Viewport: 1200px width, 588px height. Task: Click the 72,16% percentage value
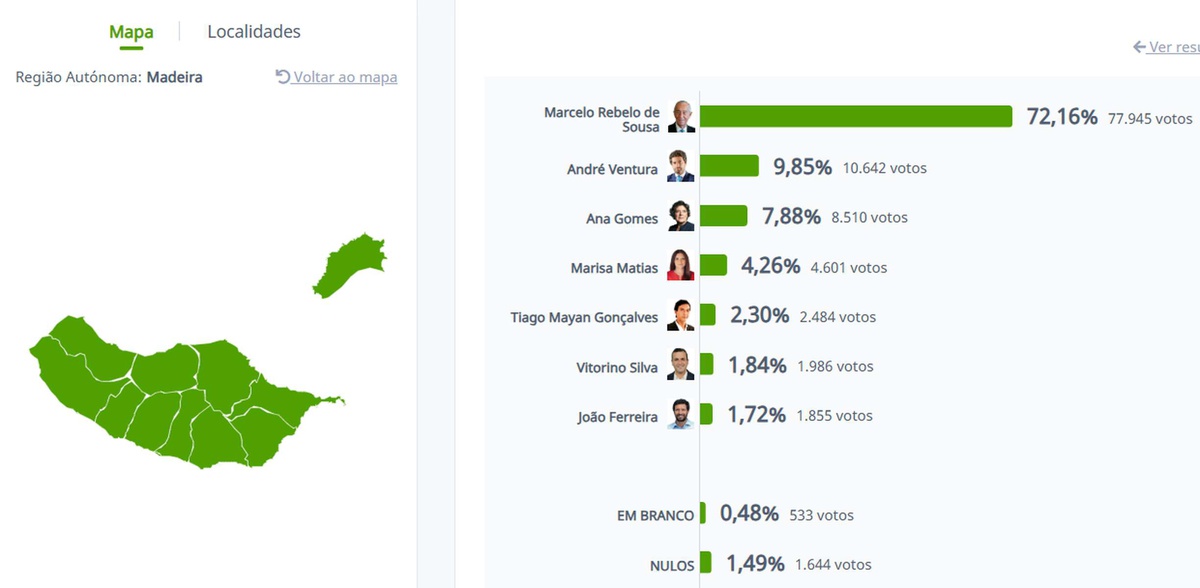[x=1062, y=117]
